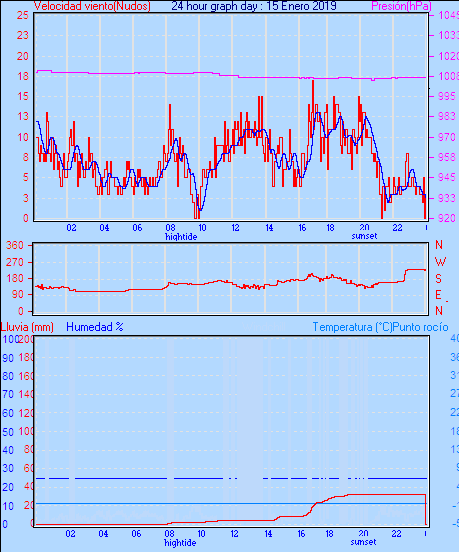Click the wind direction axis value 180
Screen dimensions: 459x552
[x=15, y=278]
